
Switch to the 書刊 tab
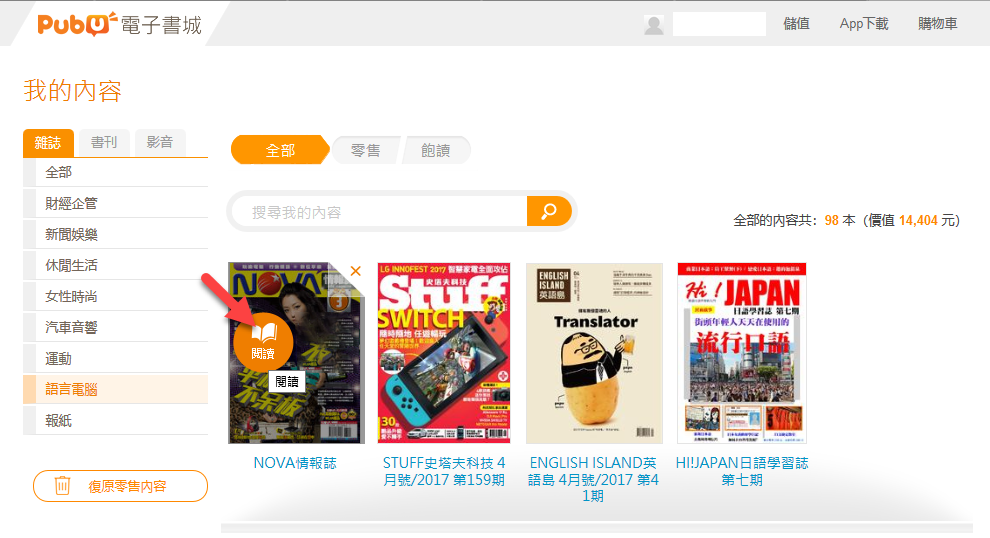[104, 142]
